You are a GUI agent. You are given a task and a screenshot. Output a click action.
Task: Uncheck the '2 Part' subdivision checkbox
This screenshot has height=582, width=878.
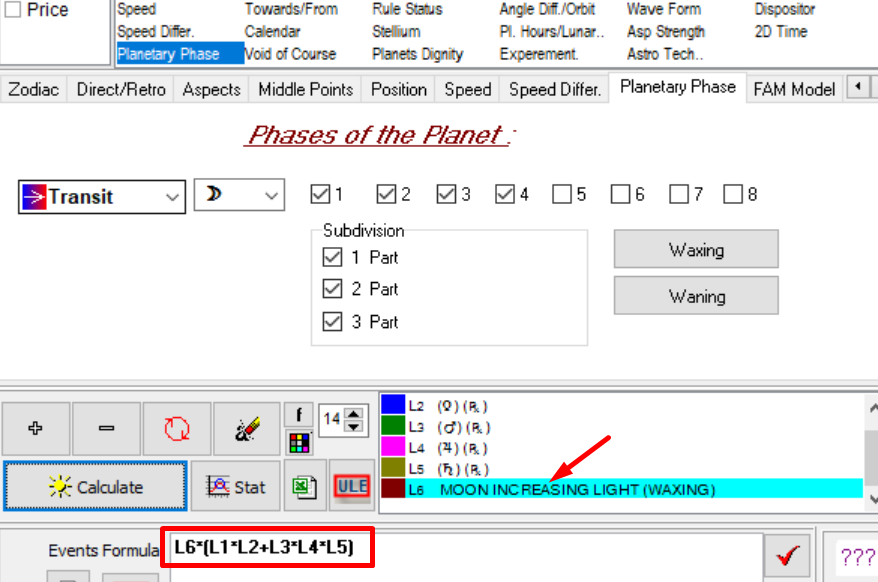(333, 290)
